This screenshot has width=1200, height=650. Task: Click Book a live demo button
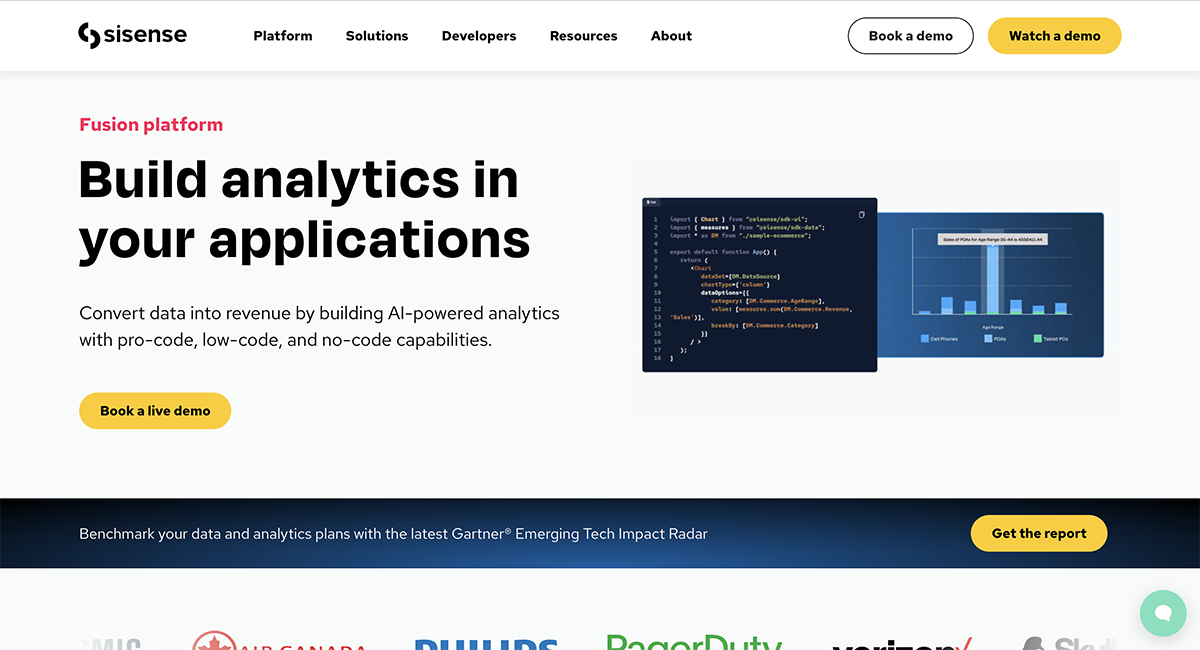pyautogui.click(x=155, y=411)
